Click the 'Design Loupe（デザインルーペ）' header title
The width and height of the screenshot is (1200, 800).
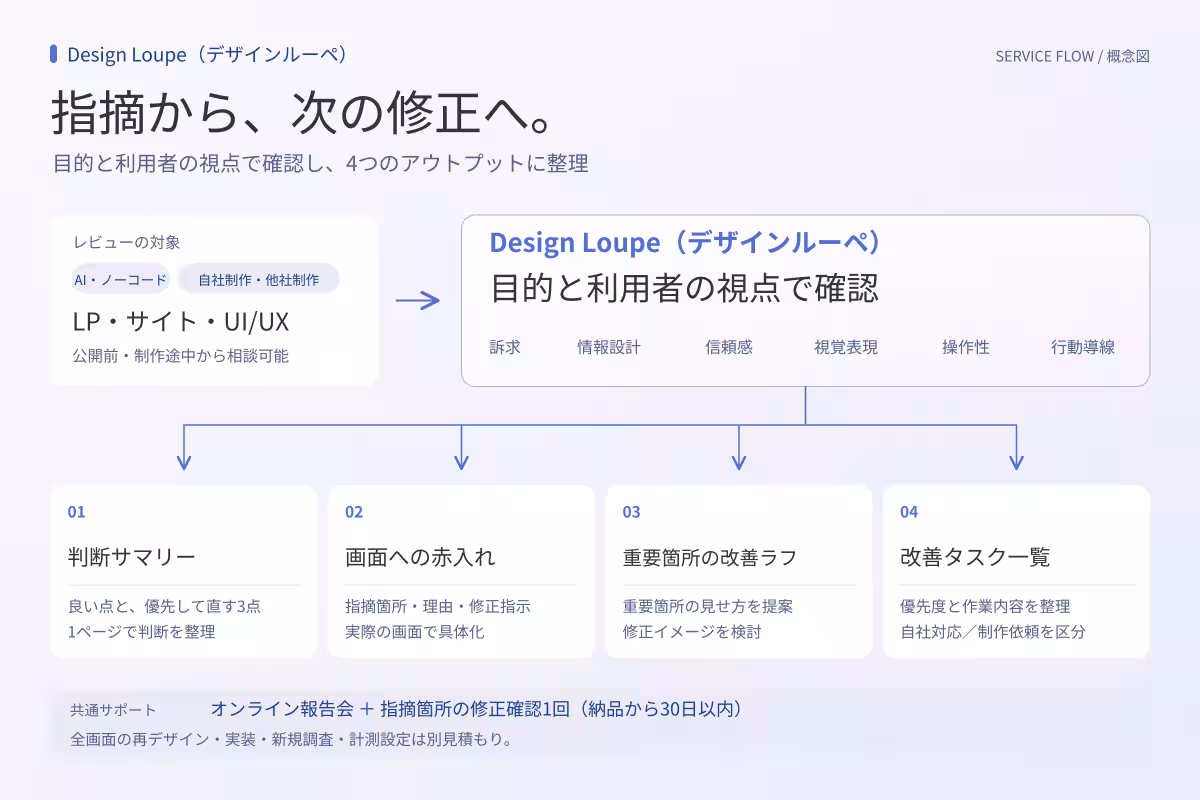click(x=208, y=55)
